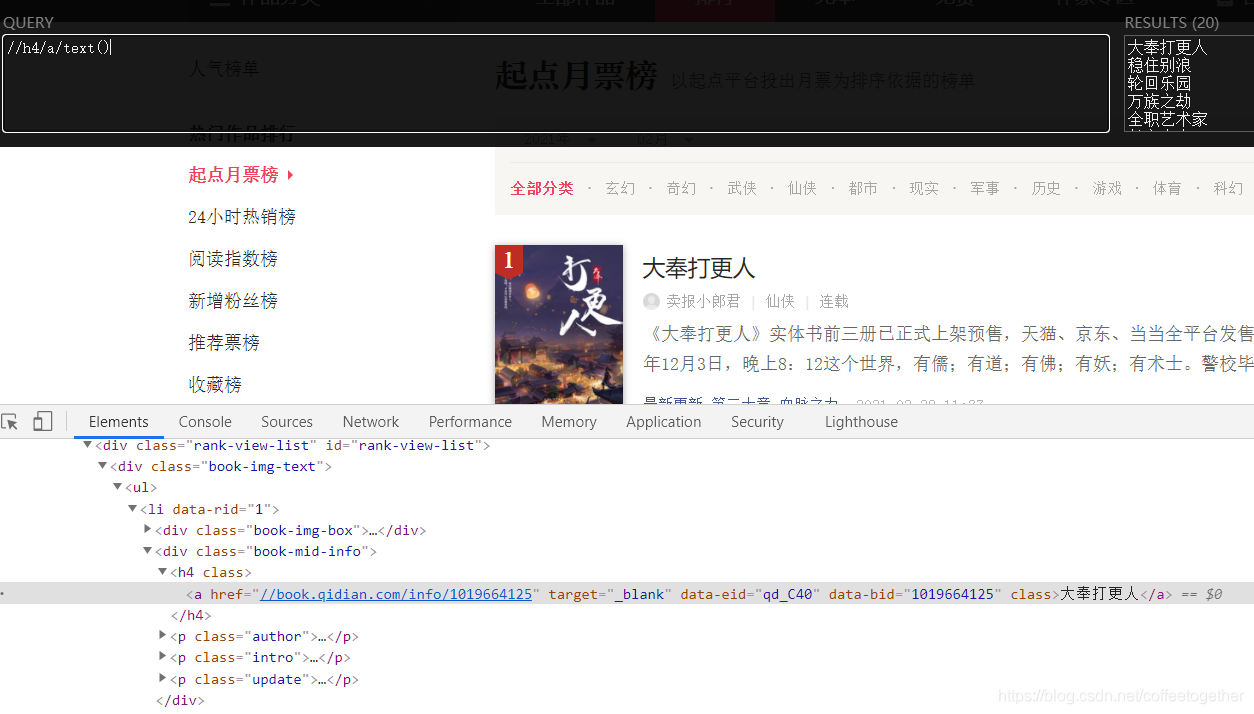The height and width of the screenshot is (714, 1254).
Task: Open the Network panel tab
Action: [x=370, y=421]
